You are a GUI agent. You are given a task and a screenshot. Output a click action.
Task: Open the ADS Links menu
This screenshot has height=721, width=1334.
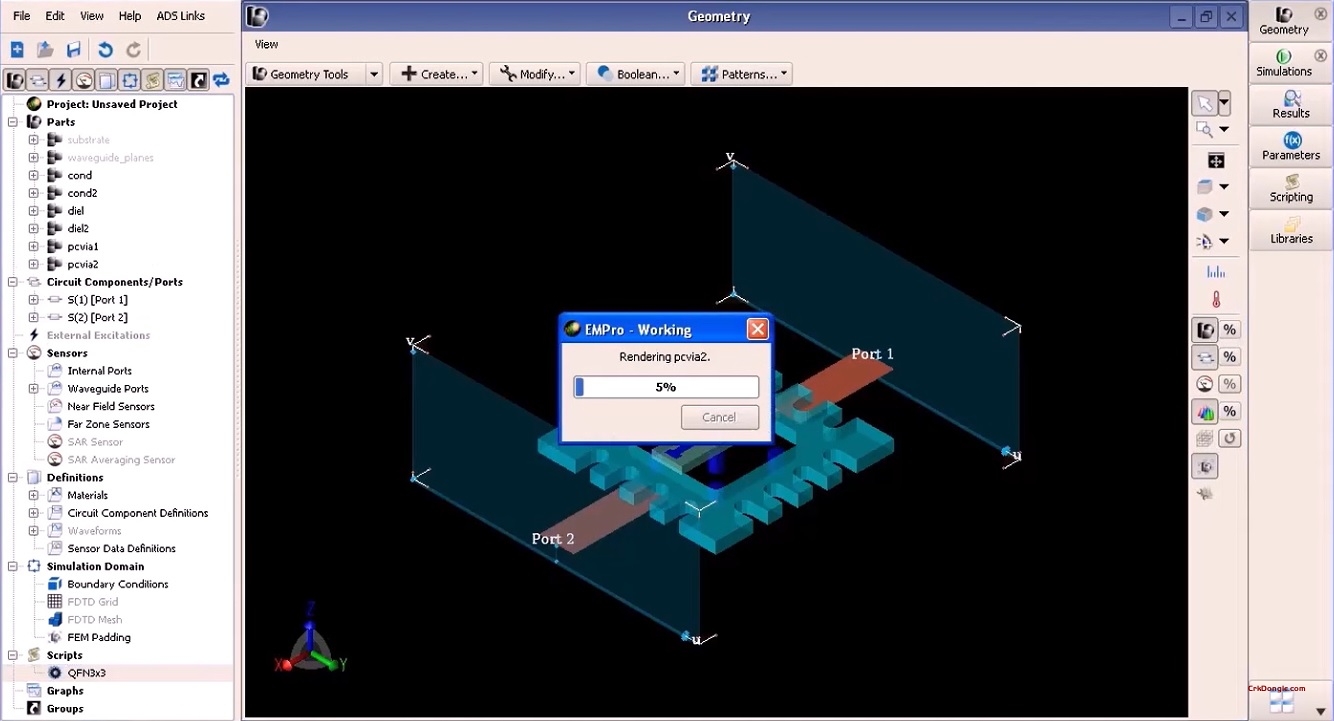(x=180, y=16)
